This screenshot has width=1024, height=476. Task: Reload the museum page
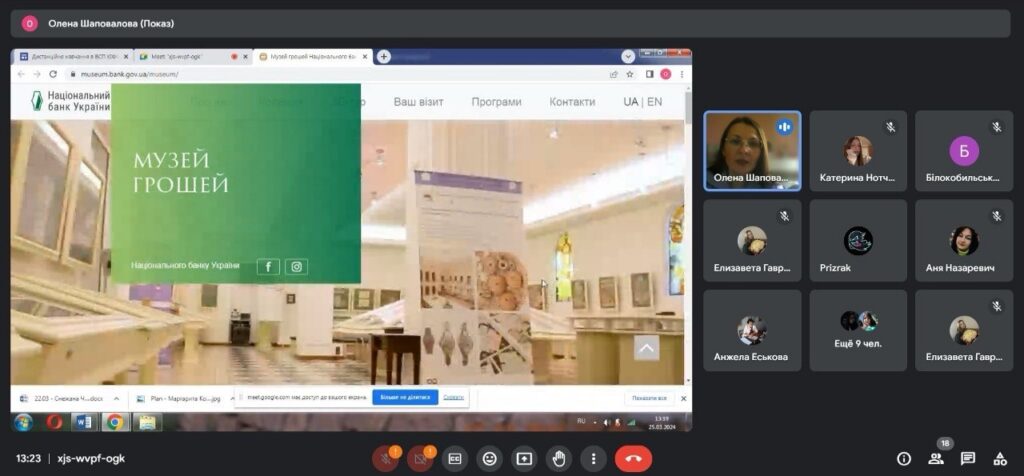pos(53,74)
